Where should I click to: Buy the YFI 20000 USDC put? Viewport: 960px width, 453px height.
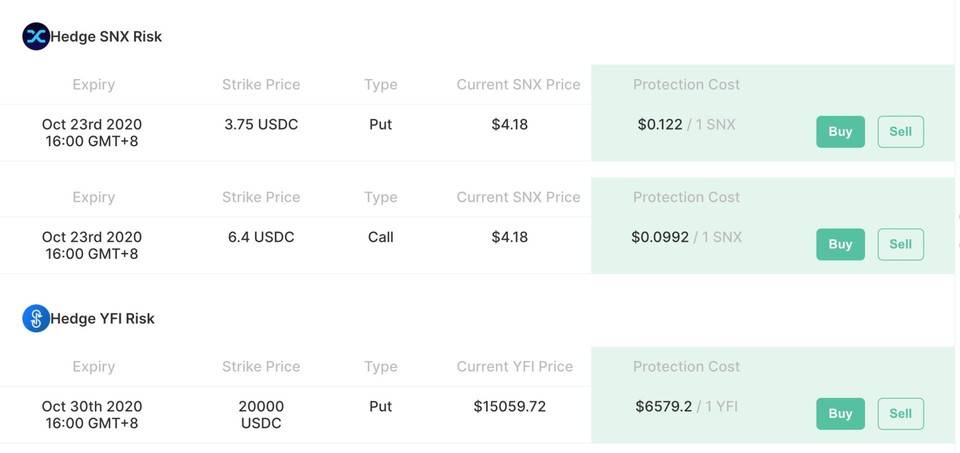click(840, 414)
